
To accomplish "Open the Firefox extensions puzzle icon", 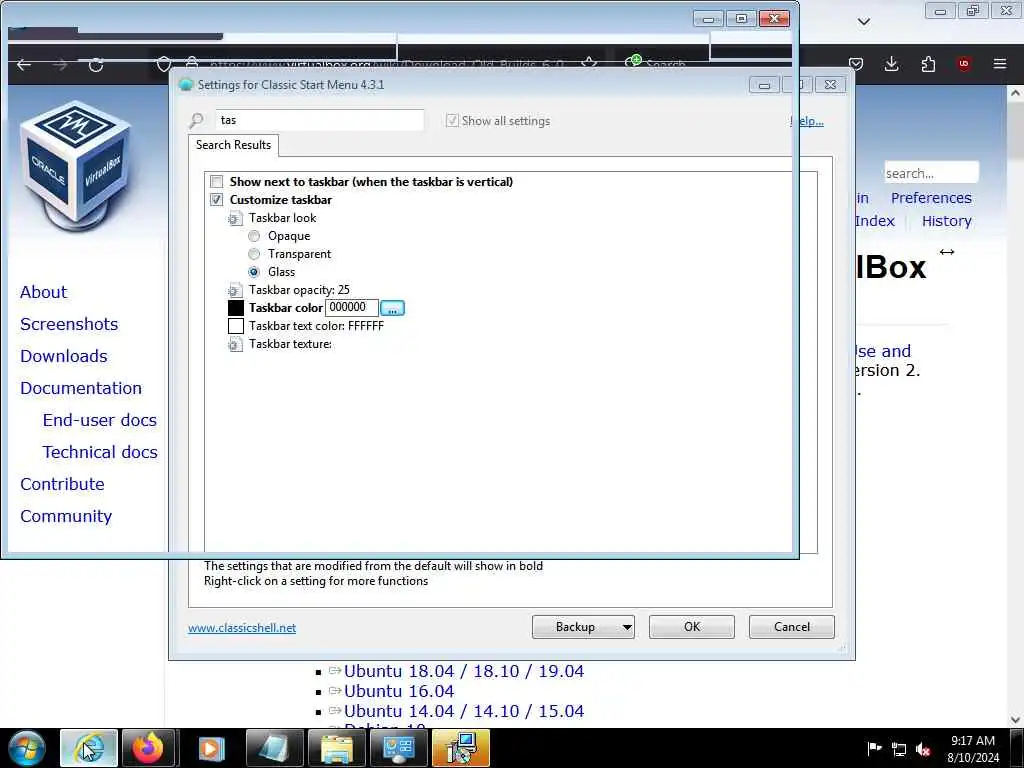I will click(x=928, y=64).
